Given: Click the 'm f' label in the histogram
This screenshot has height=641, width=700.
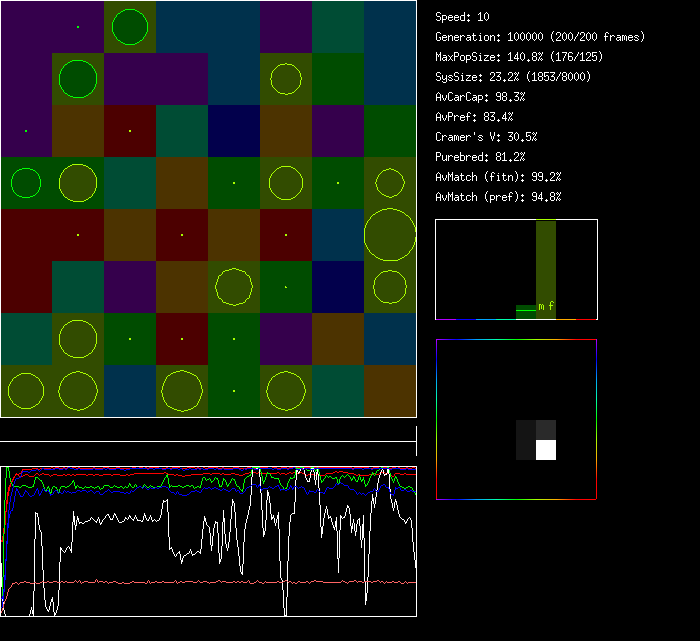Looking at the screenshot, I should pyautogui.click(x=546, y=306).
